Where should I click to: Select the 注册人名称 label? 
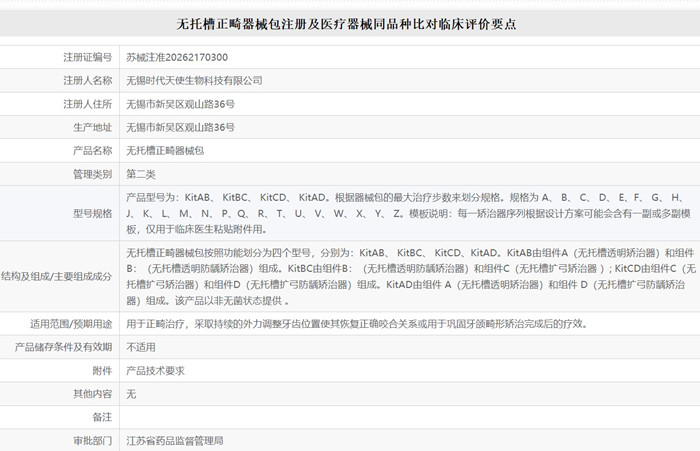click(88, 80)
